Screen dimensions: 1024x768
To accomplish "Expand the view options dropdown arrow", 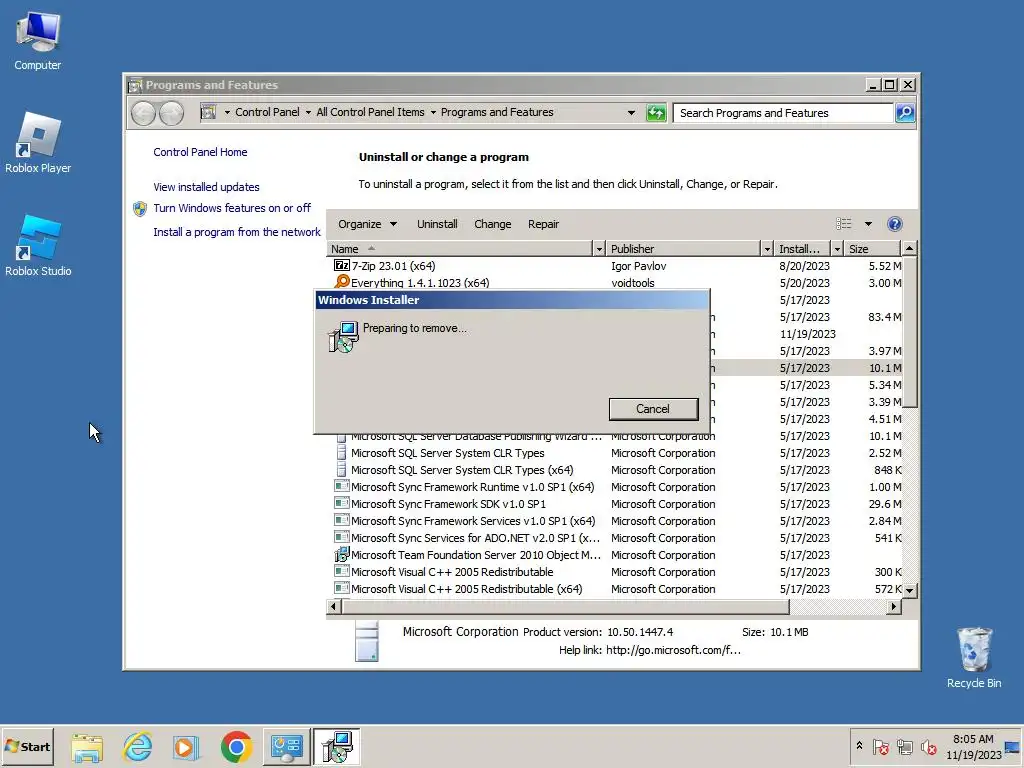I will tap(869, 224).
